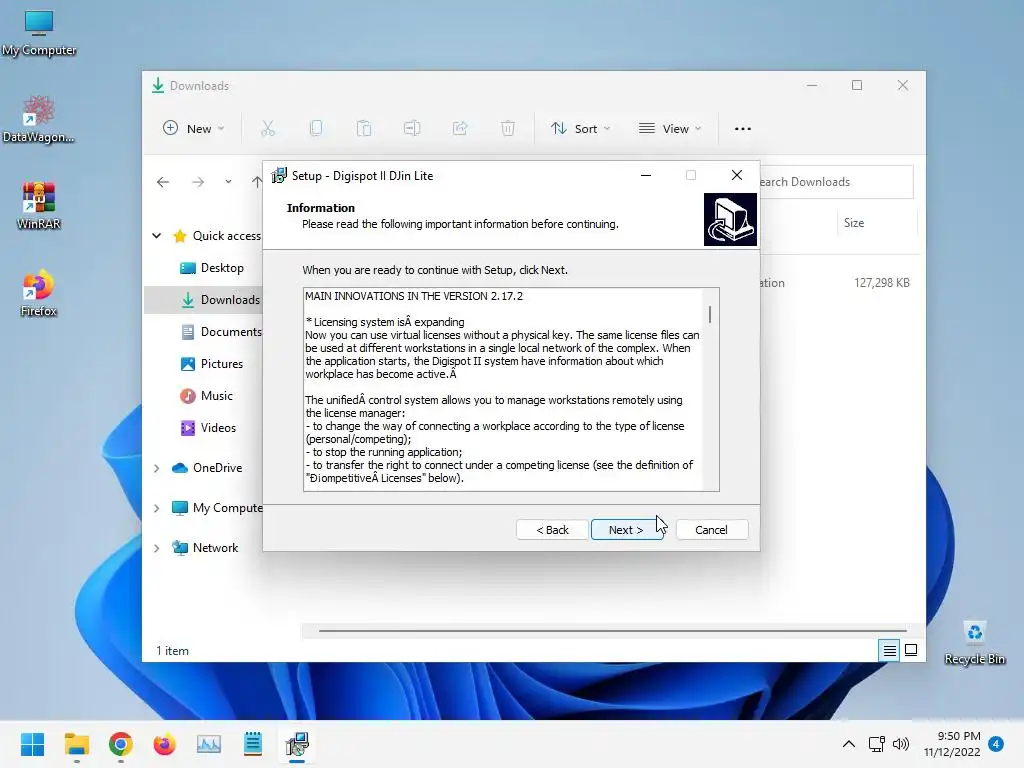Minimize the Setup dialog window
The width and height of the screenshot is (1024, 768).
tap(646, 176)
